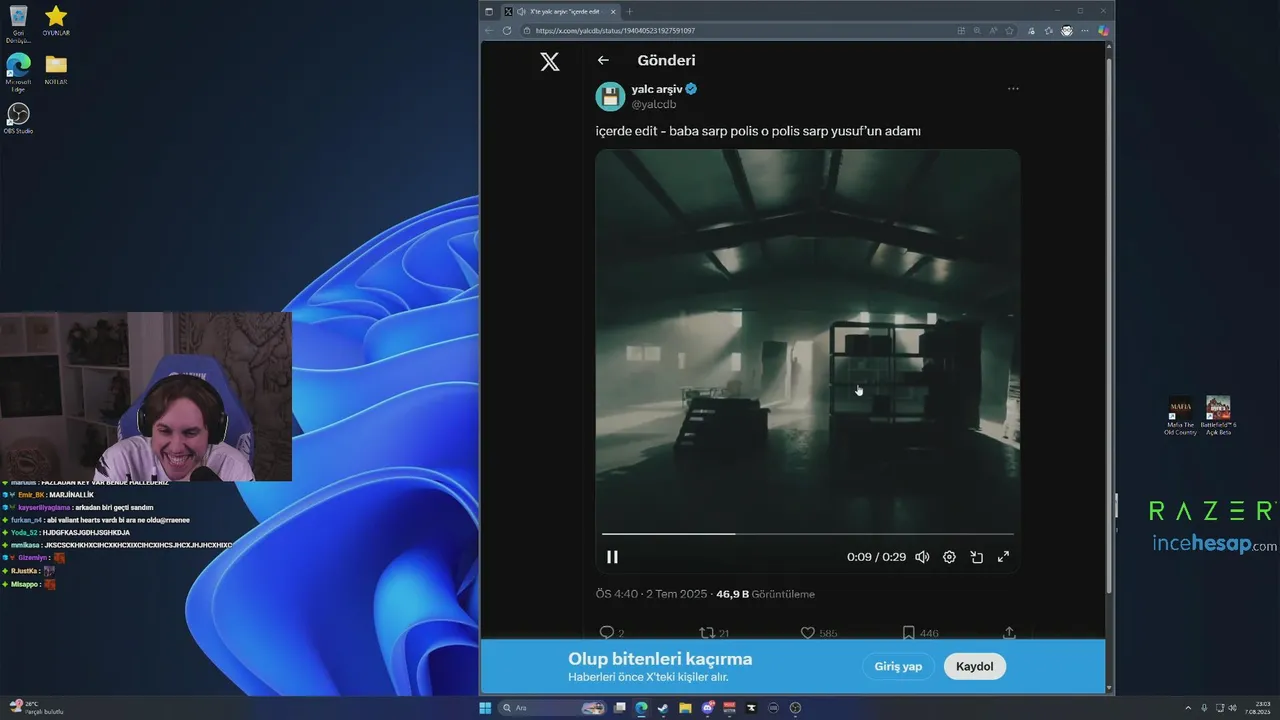Open Steam from the taskbar
Image resolution: width=1280 pixels, height=720 pixels.
click(662, 708)
